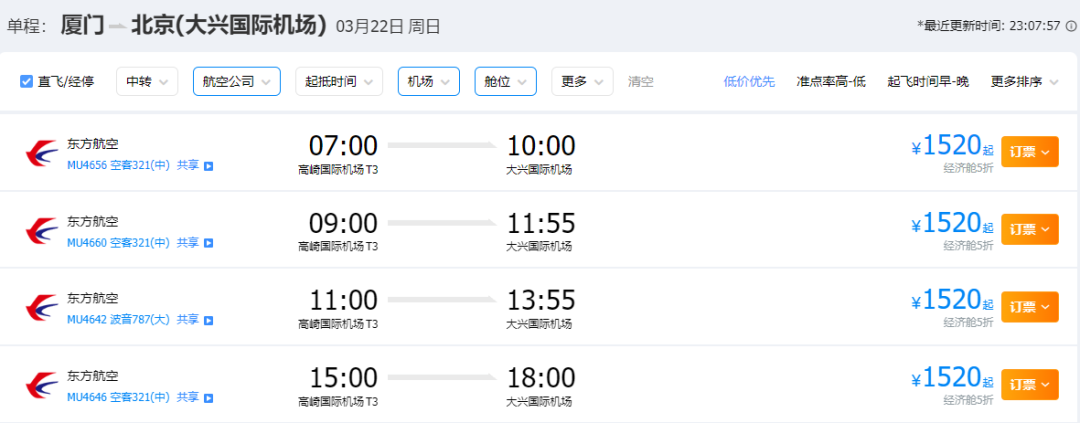Click China Eastern logo for flight MU4660

42,230
